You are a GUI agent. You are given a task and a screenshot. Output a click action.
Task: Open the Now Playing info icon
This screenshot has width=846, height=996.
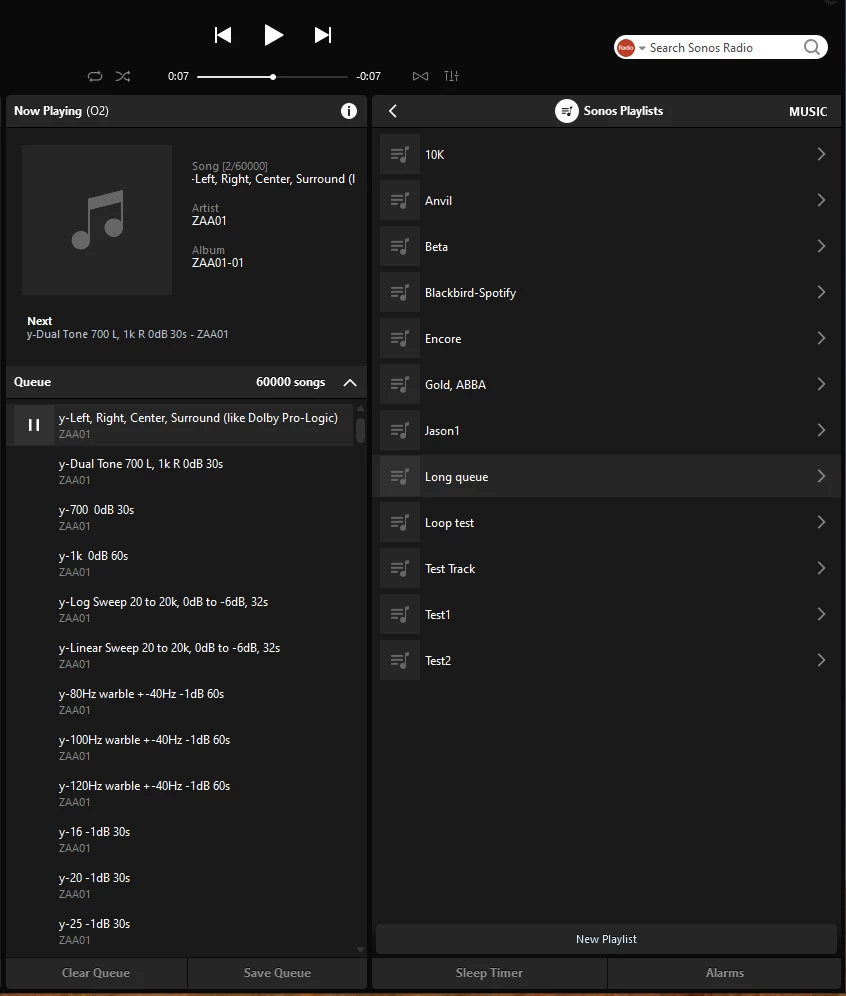coord(349,111)
